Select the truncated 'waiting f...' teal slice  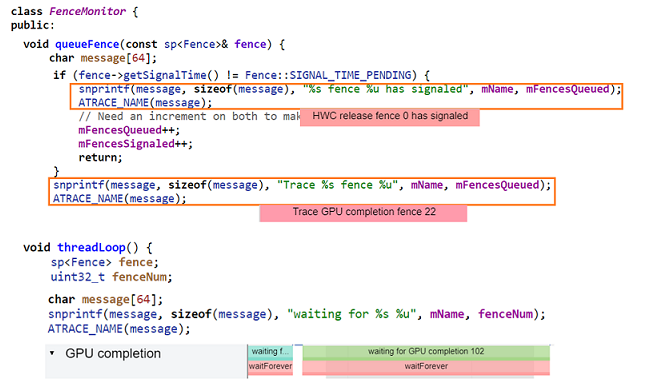point(270,352)
